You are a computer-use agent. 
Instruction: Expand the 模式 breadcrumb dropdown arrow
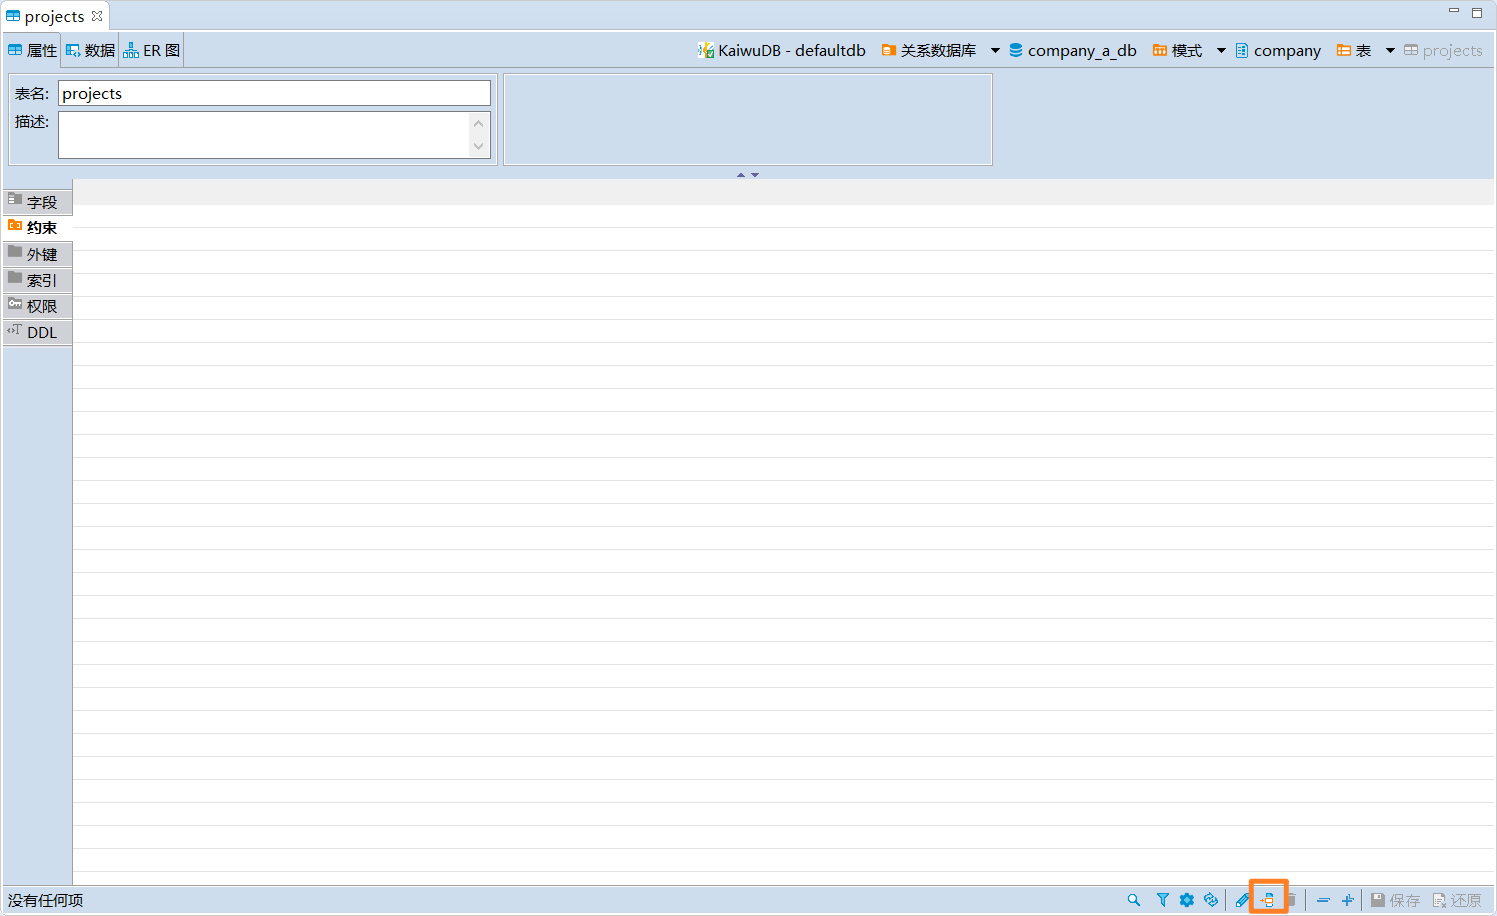(x=1221, y=51)
